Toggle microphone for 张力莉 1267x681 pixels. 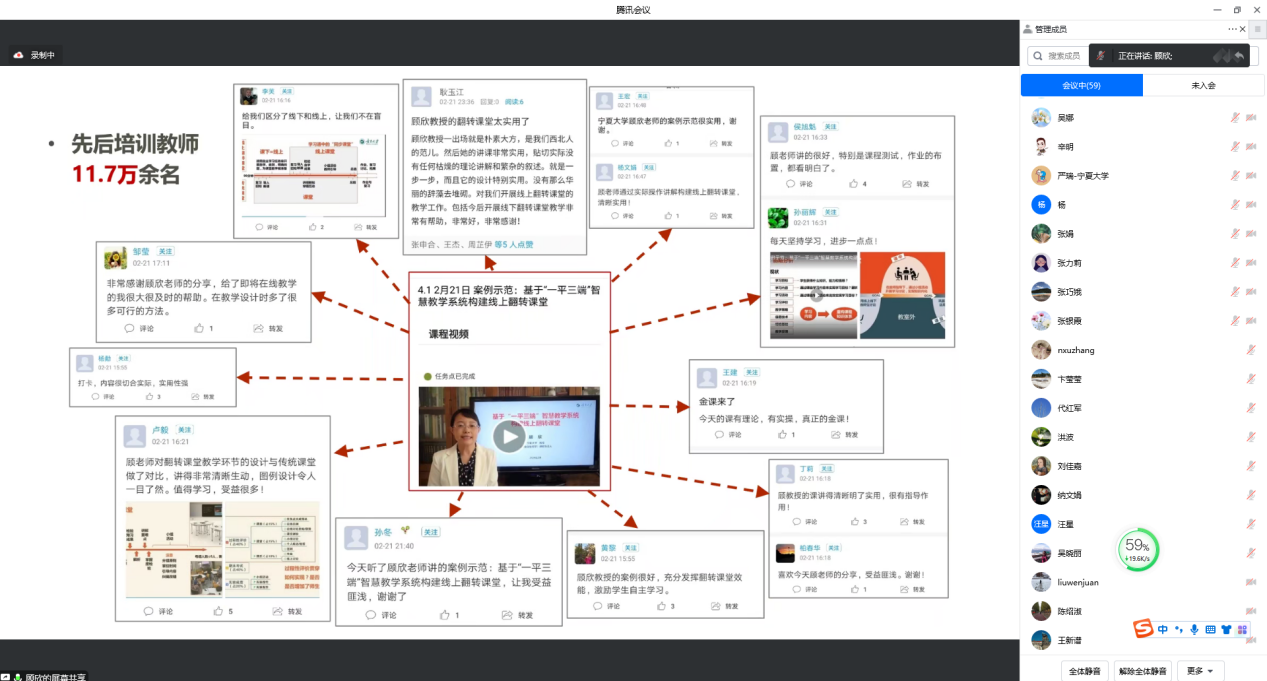[1235, 263]
